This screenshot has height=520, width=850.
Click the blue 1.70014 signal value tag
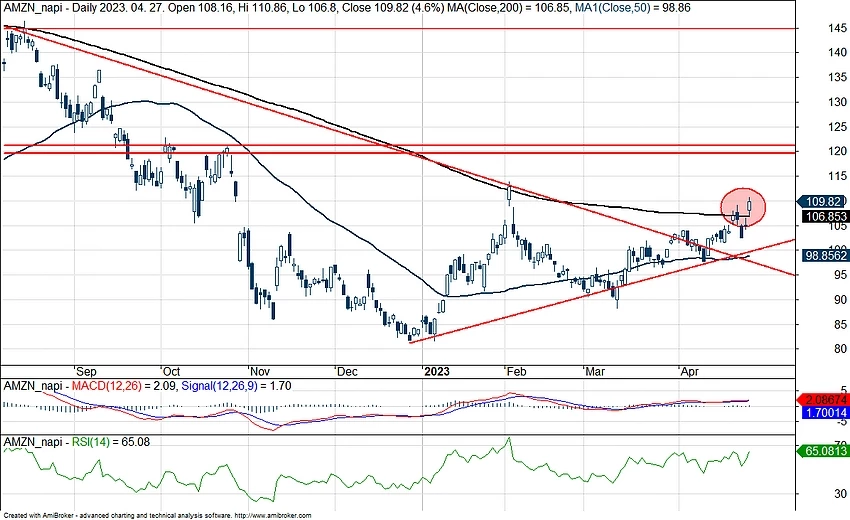[x=823, y=411]
